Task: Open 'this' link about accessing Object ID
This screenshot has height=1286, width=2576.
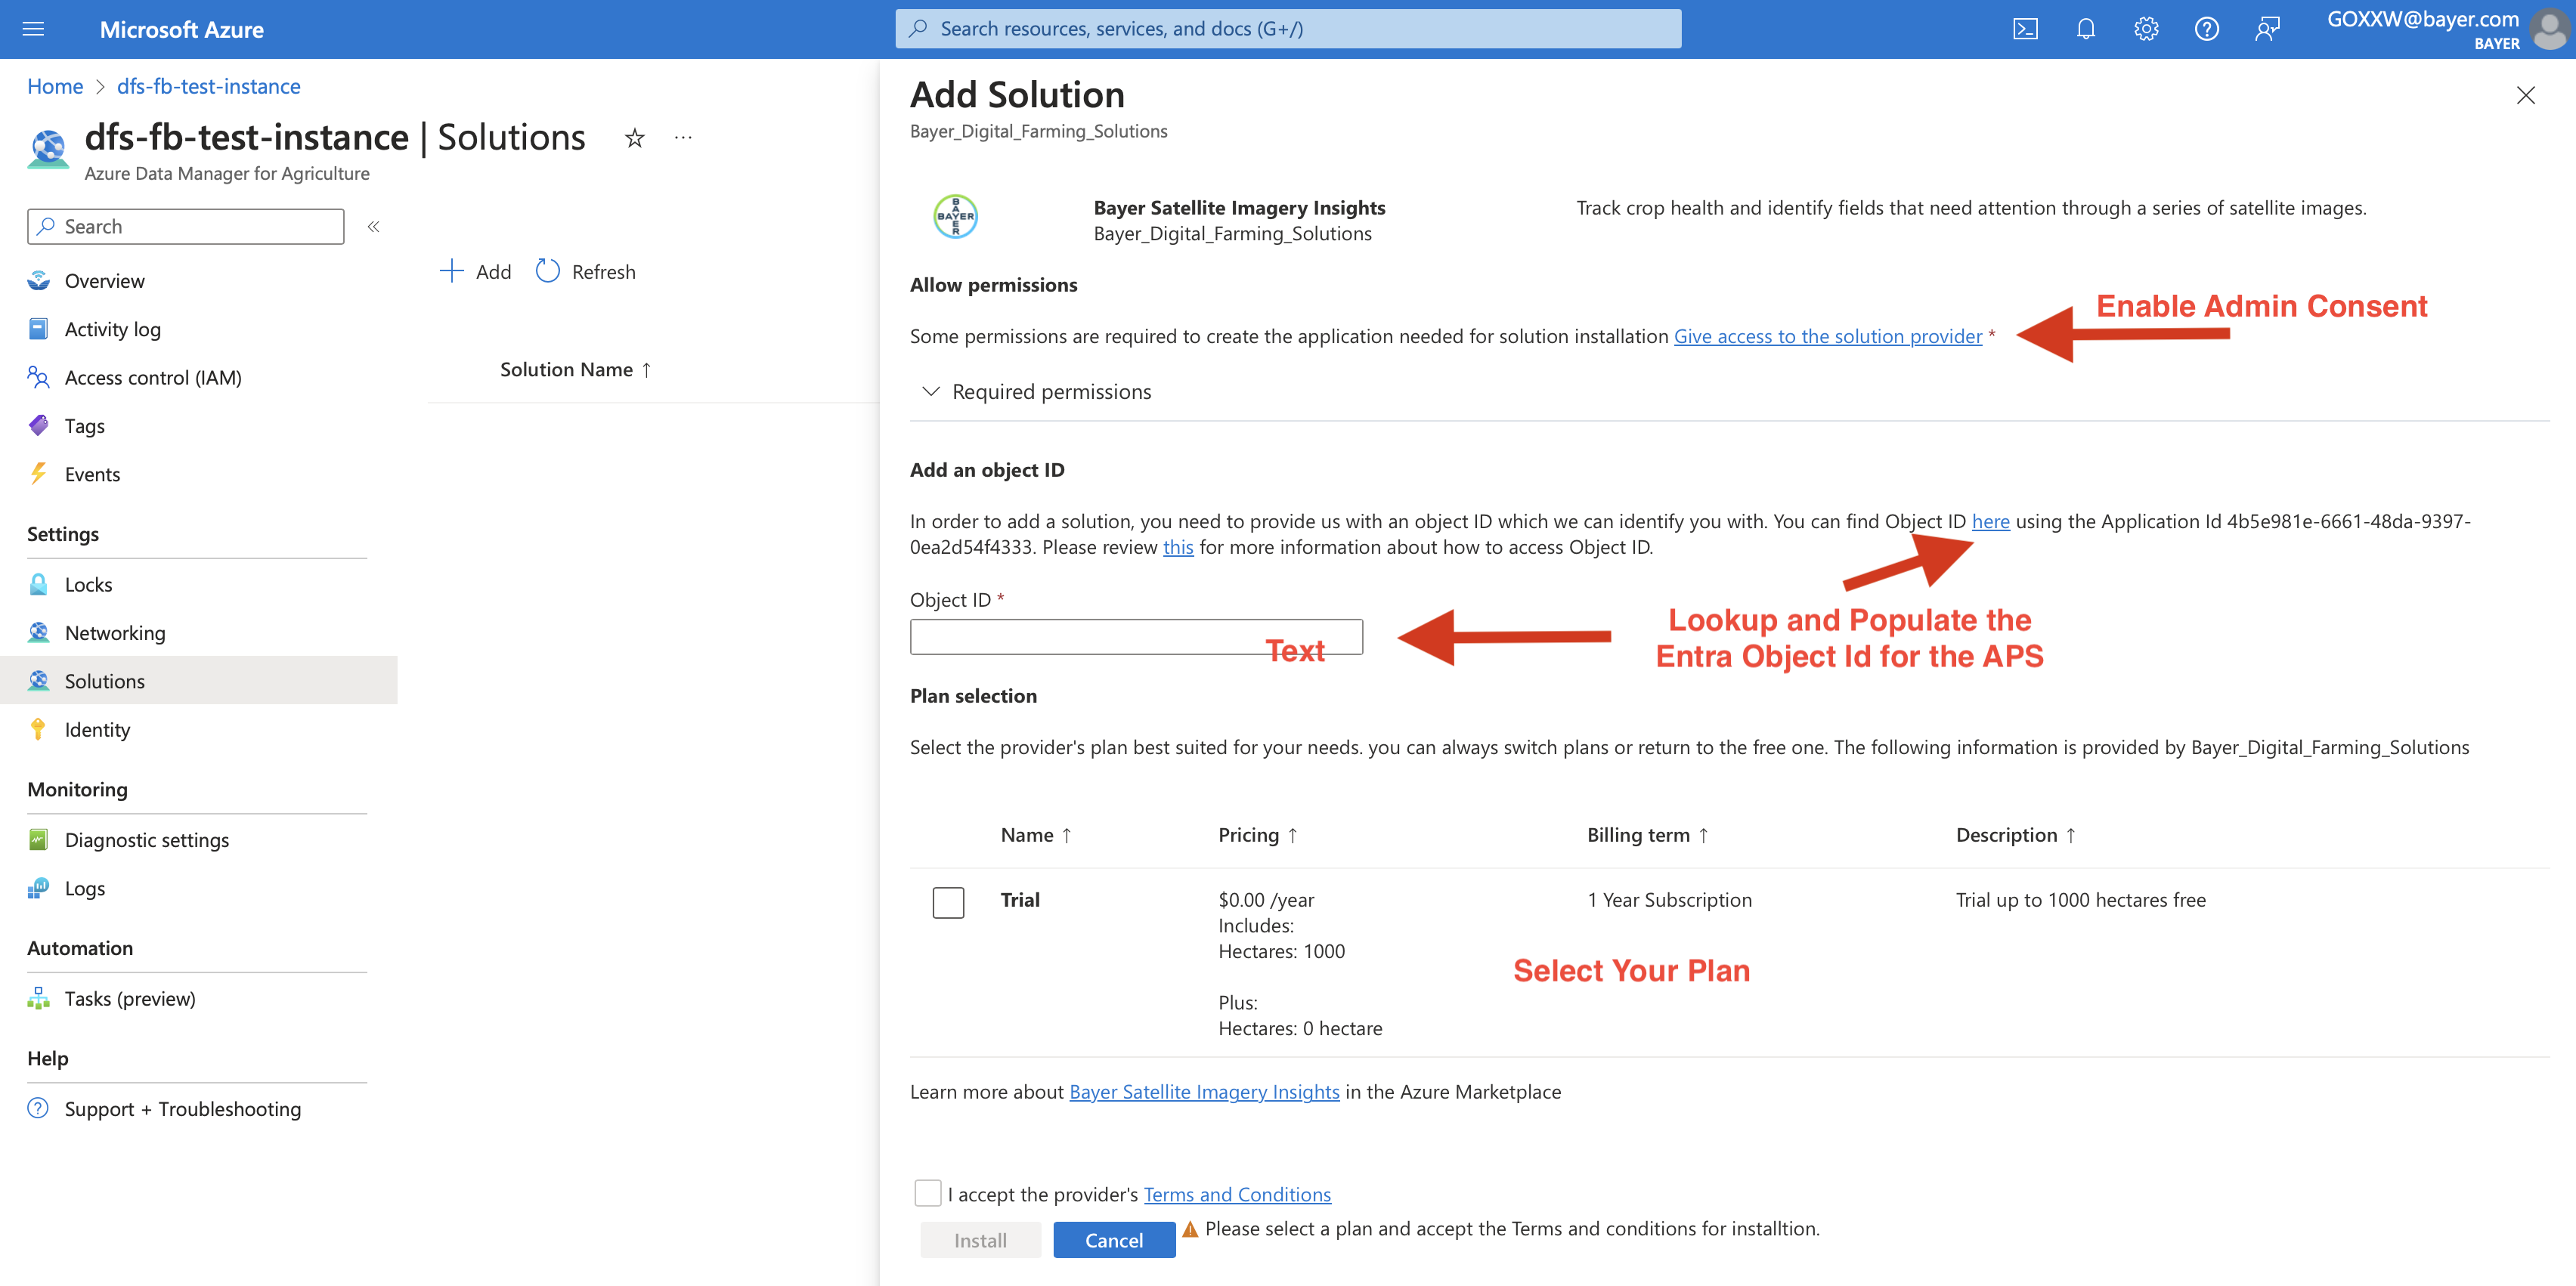Action: pyautogui.click(x=1178, y=547)
